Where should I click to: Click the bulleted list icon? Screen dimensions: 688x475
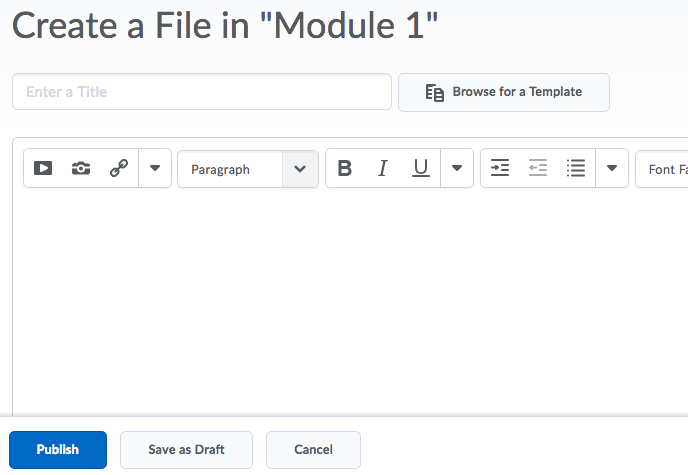(x=576, y=169)
